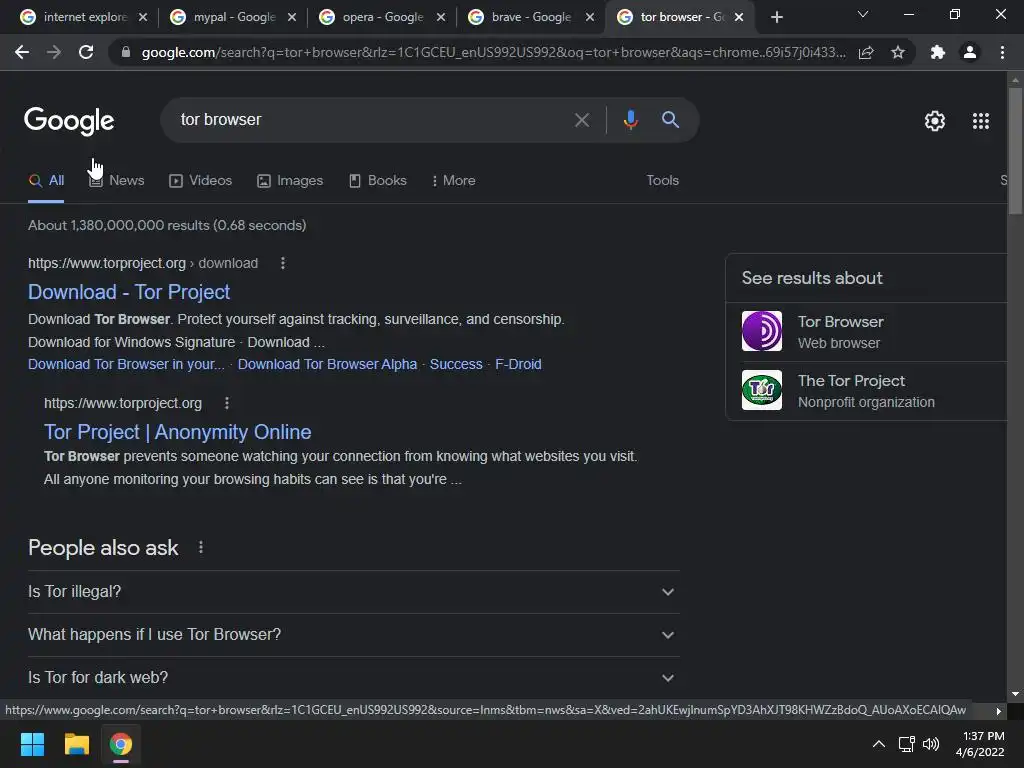
Task: Click the Google logo
Action: (69, 121)
